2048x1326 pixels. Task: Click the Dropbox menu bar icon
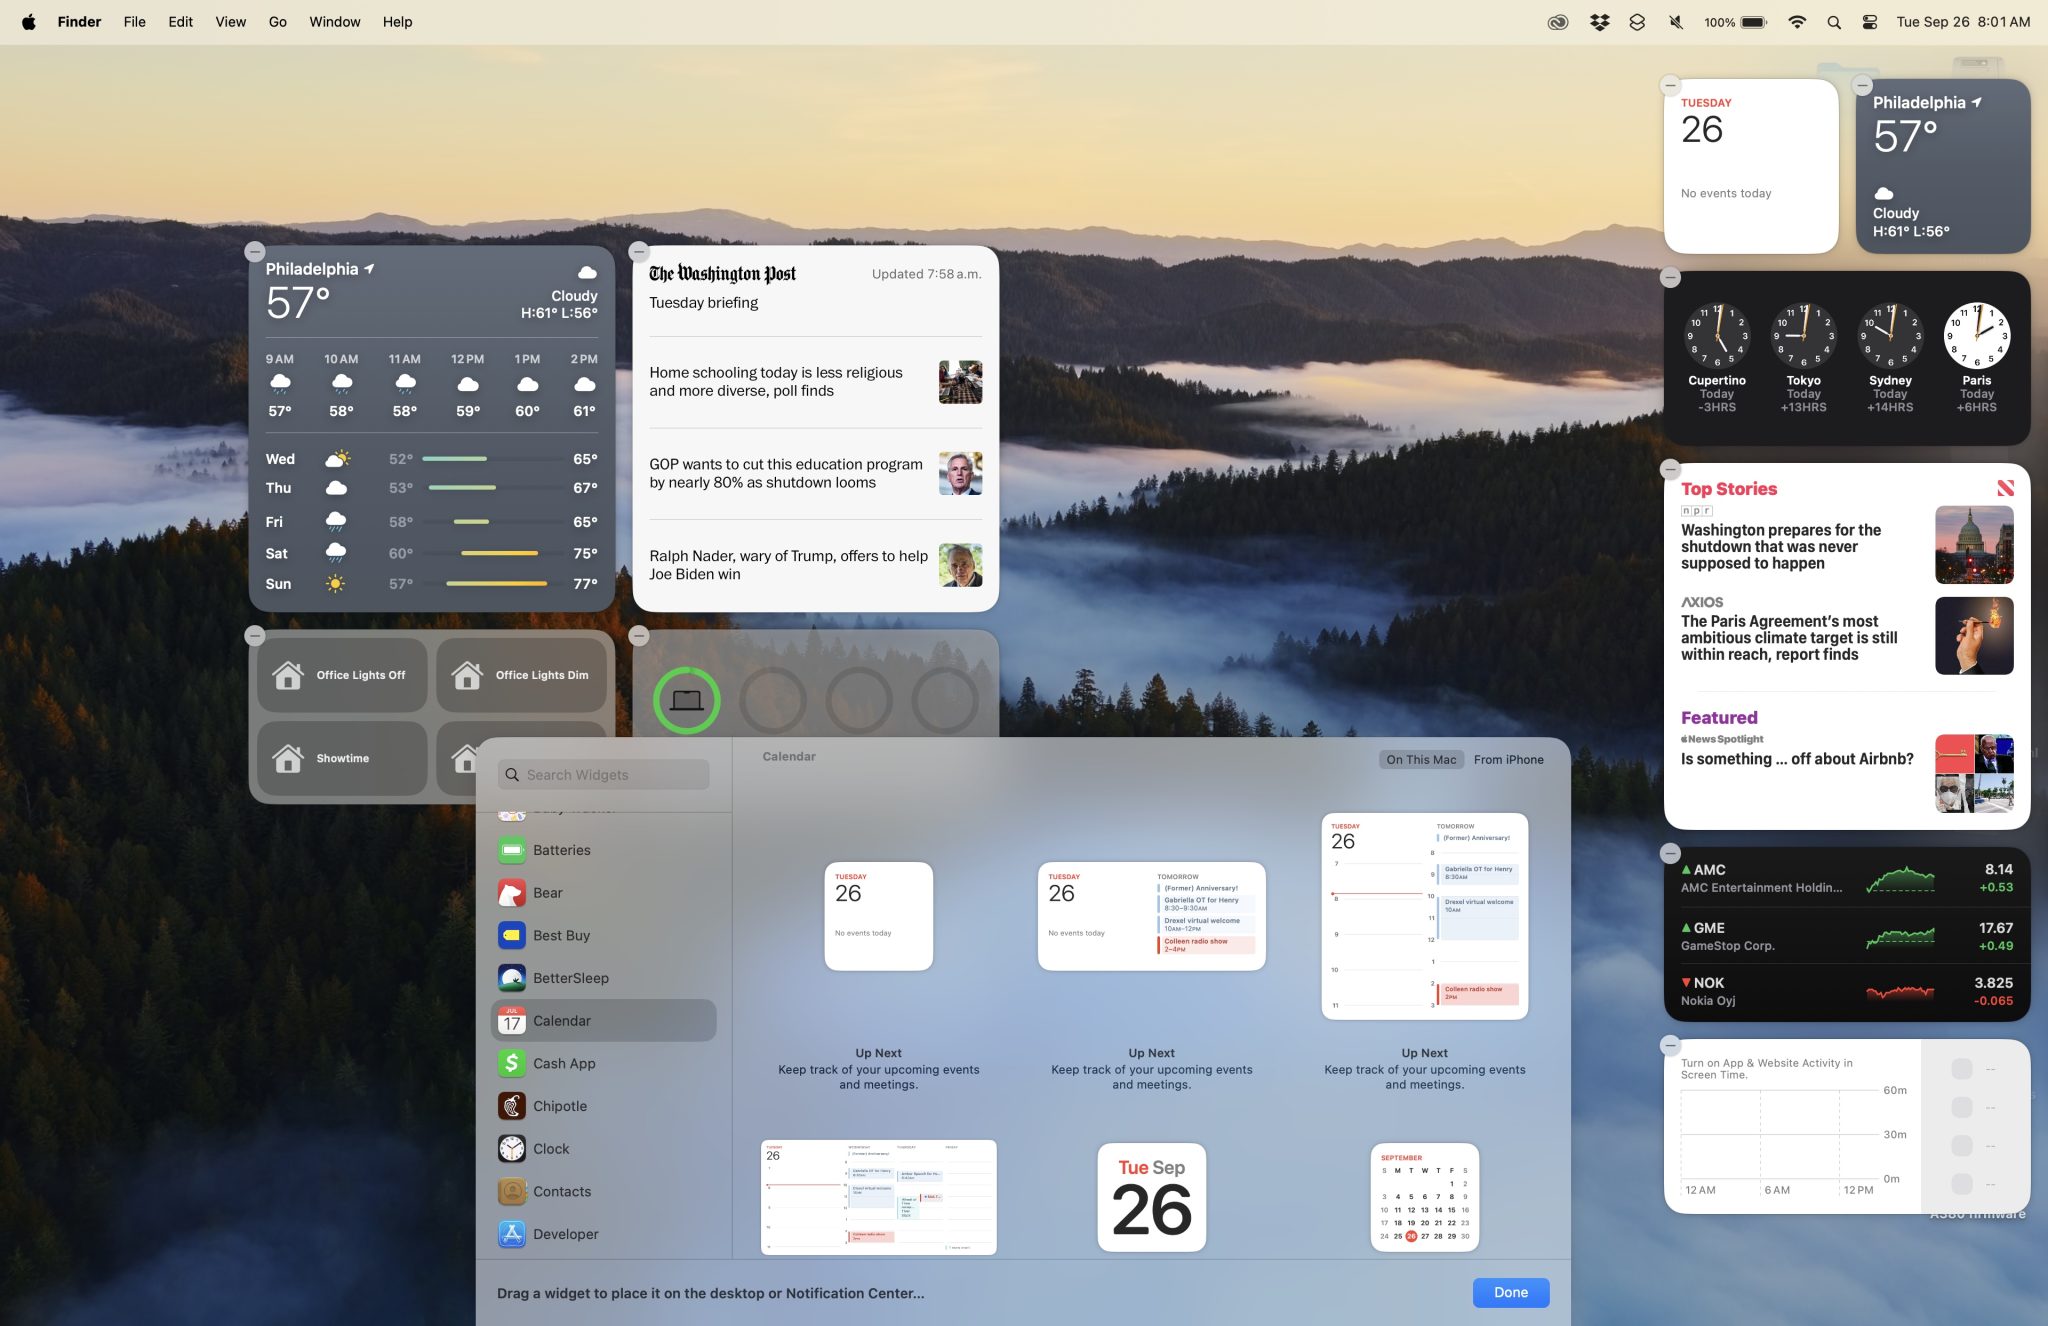(1599, 21)
